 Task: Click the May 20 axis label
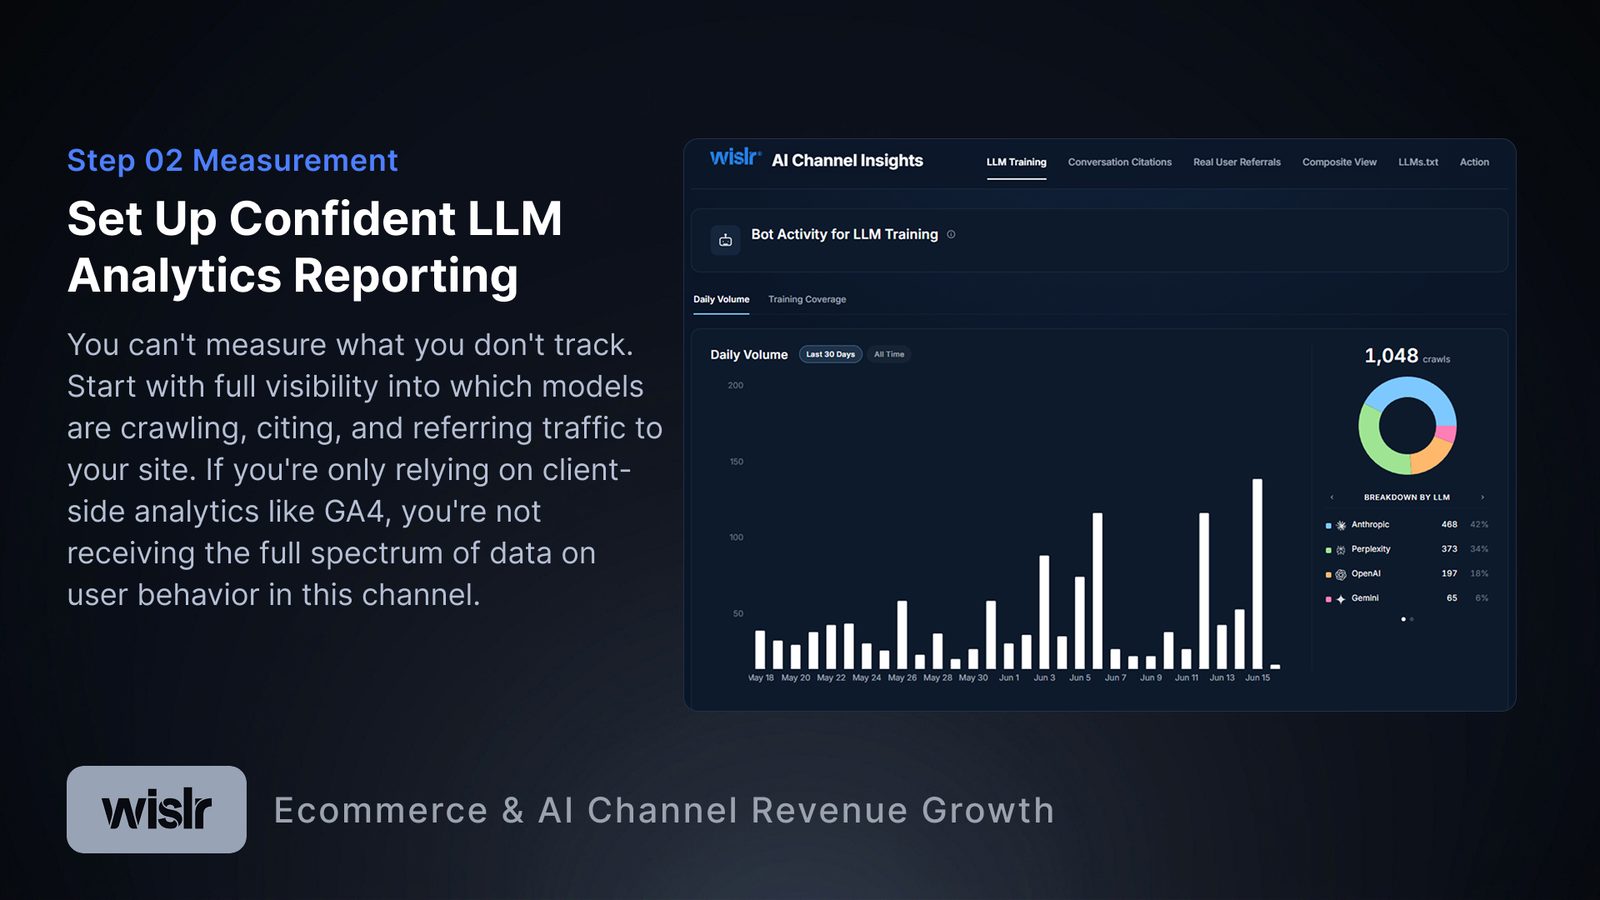pos(796,678)
